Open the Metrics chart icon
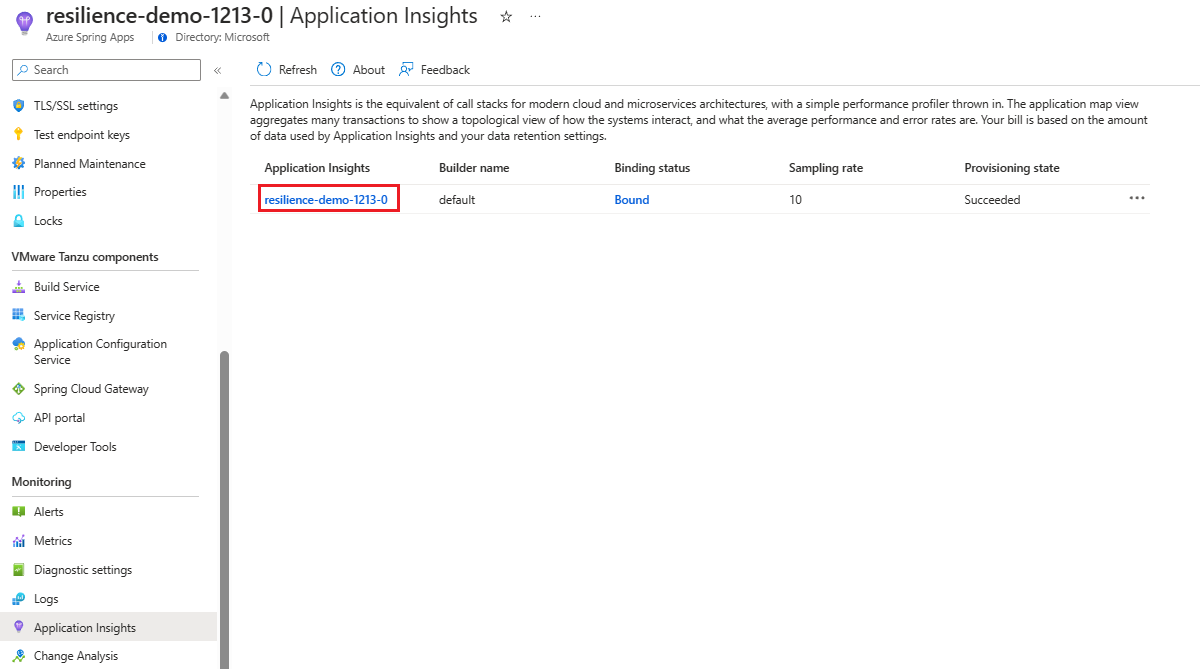This screenshot has height=669, width=1200. tap(18, 541)
